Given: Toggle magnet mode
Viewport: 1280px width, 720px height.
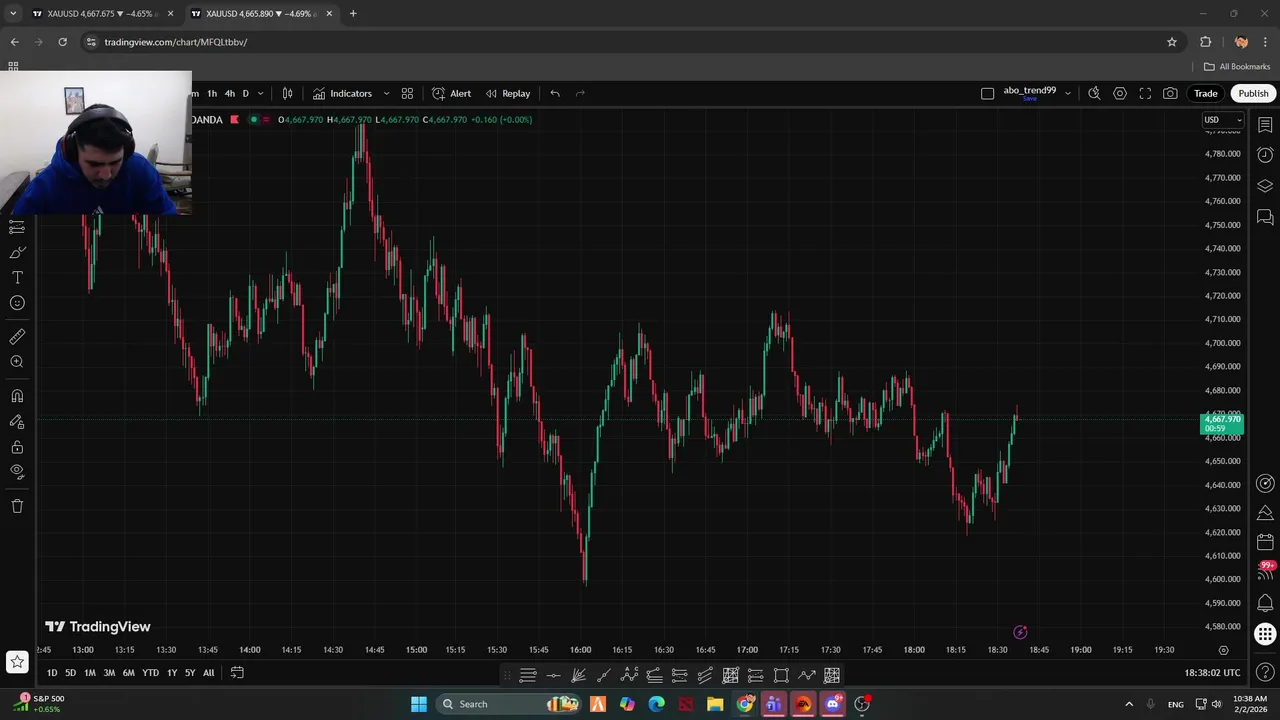Looking at the screenshot, I should (17, 396).
